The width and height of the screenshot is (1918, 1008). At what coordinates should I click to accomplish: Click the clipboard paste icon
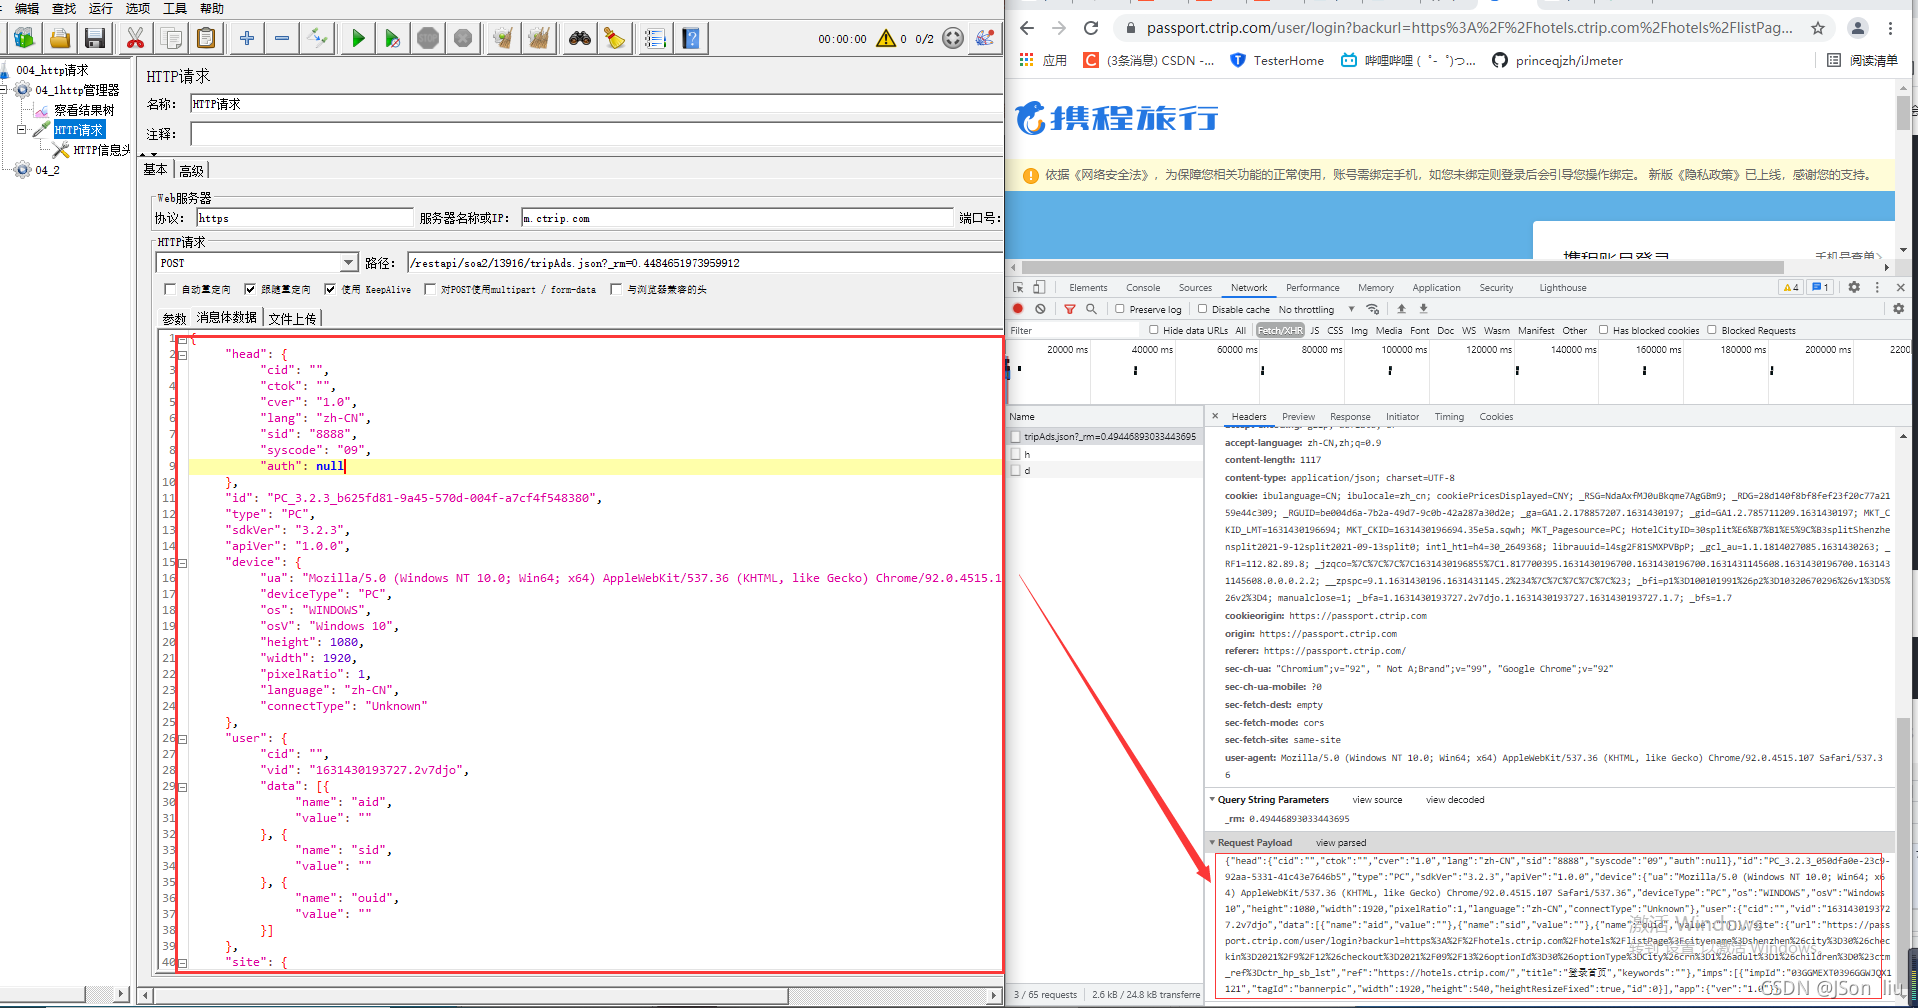[206, 39]
